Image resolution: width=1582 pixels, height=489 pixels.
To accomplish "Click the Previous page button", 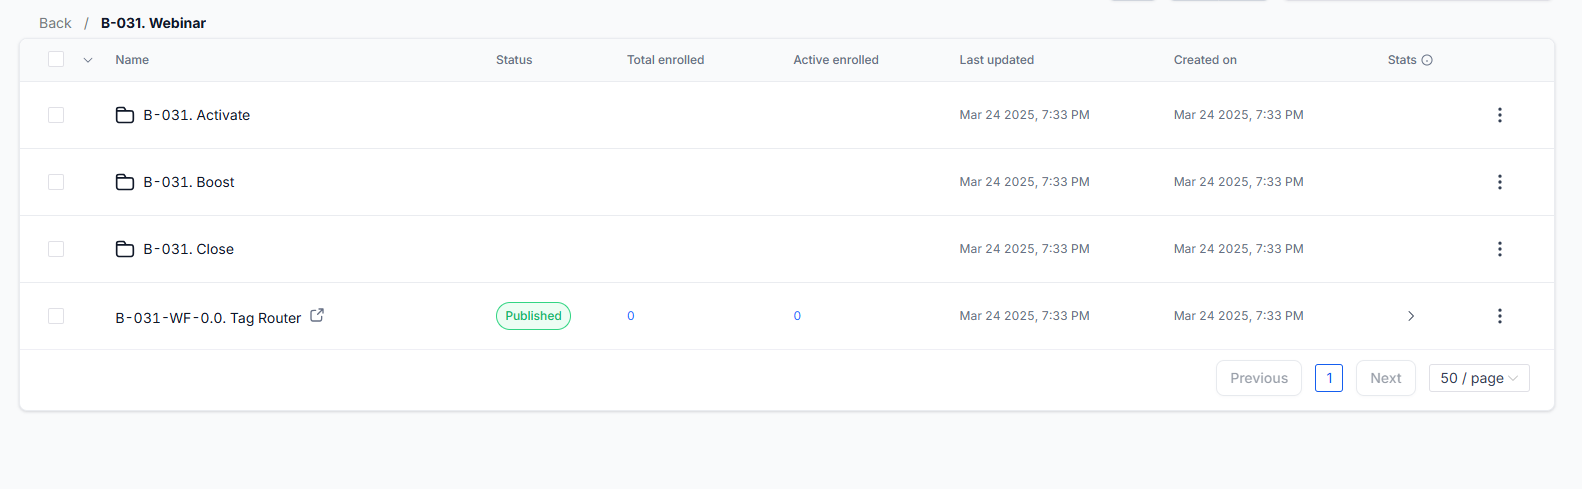I will click(x=1259, y=378).
